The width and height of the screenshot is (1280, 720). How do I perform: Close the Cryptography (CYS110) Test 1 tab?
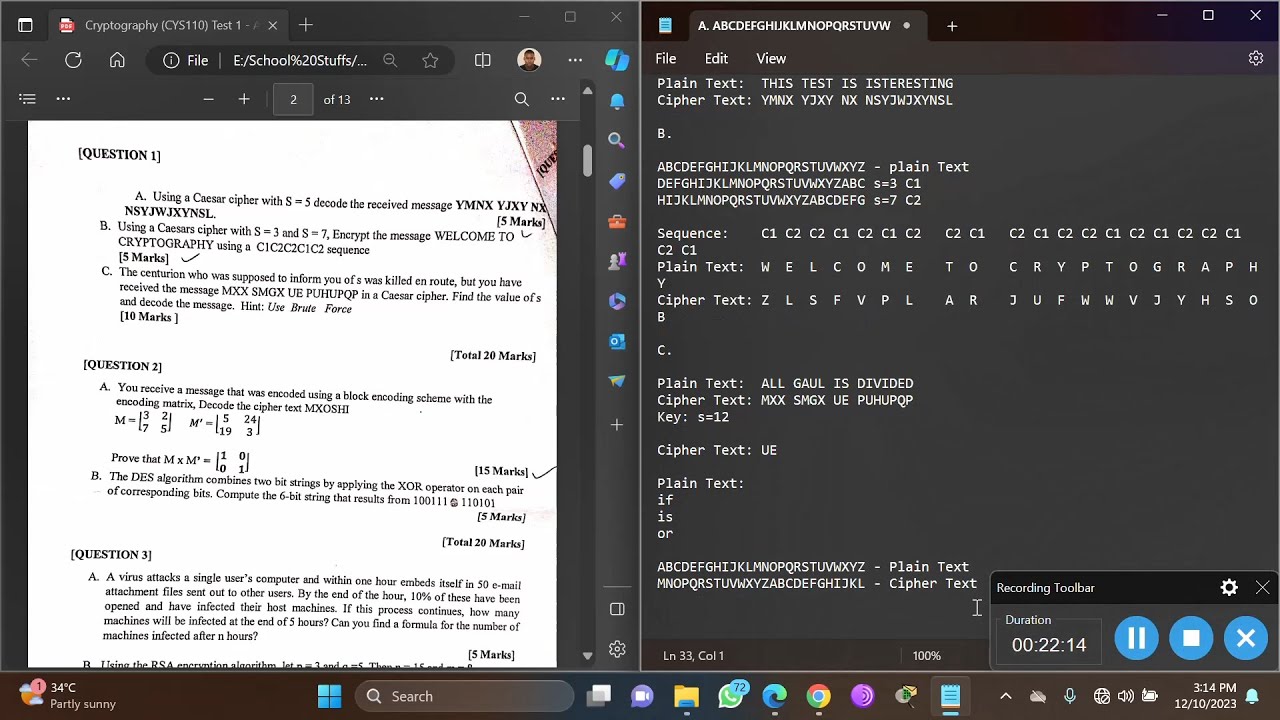click(x=272, y=25)
